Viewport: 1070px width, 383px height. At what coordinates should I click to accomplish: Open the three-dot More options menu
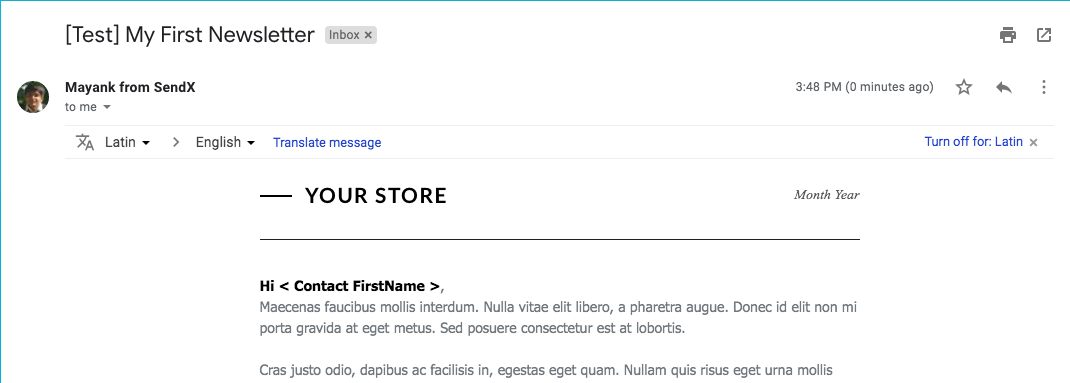pyautogui.click(x=1043, y=87)
